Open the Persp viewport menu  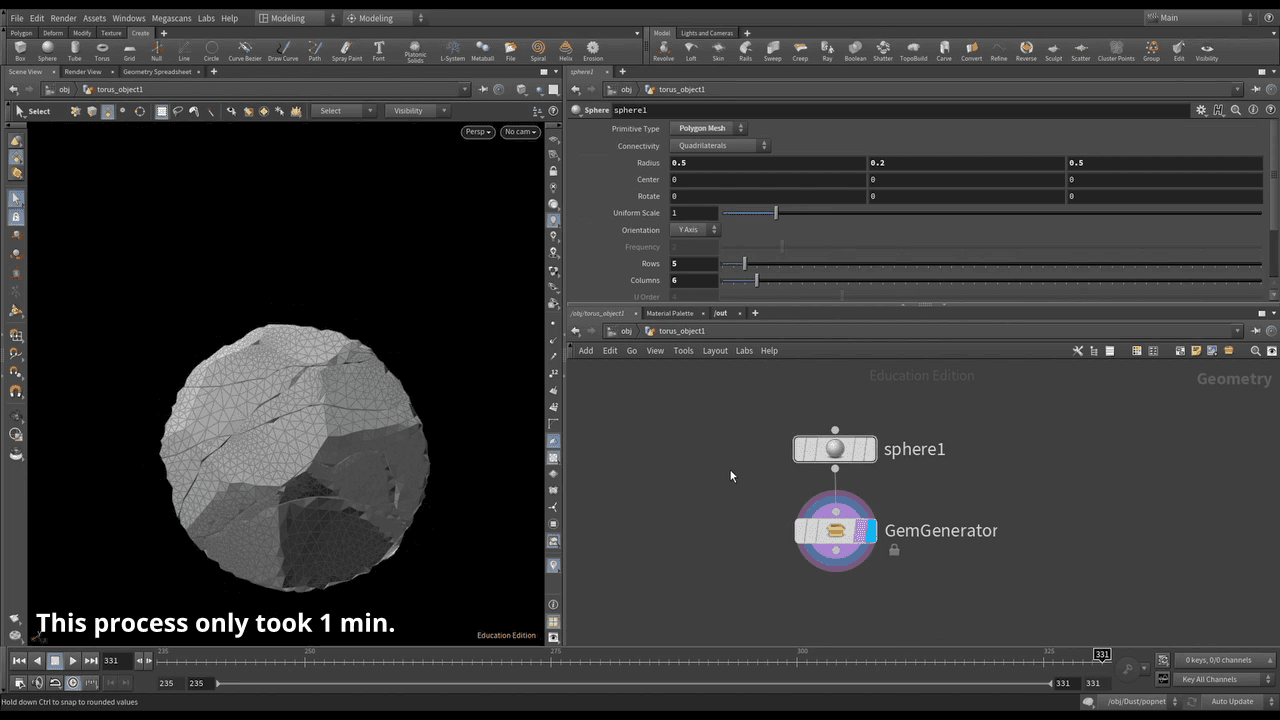point(478,132)
